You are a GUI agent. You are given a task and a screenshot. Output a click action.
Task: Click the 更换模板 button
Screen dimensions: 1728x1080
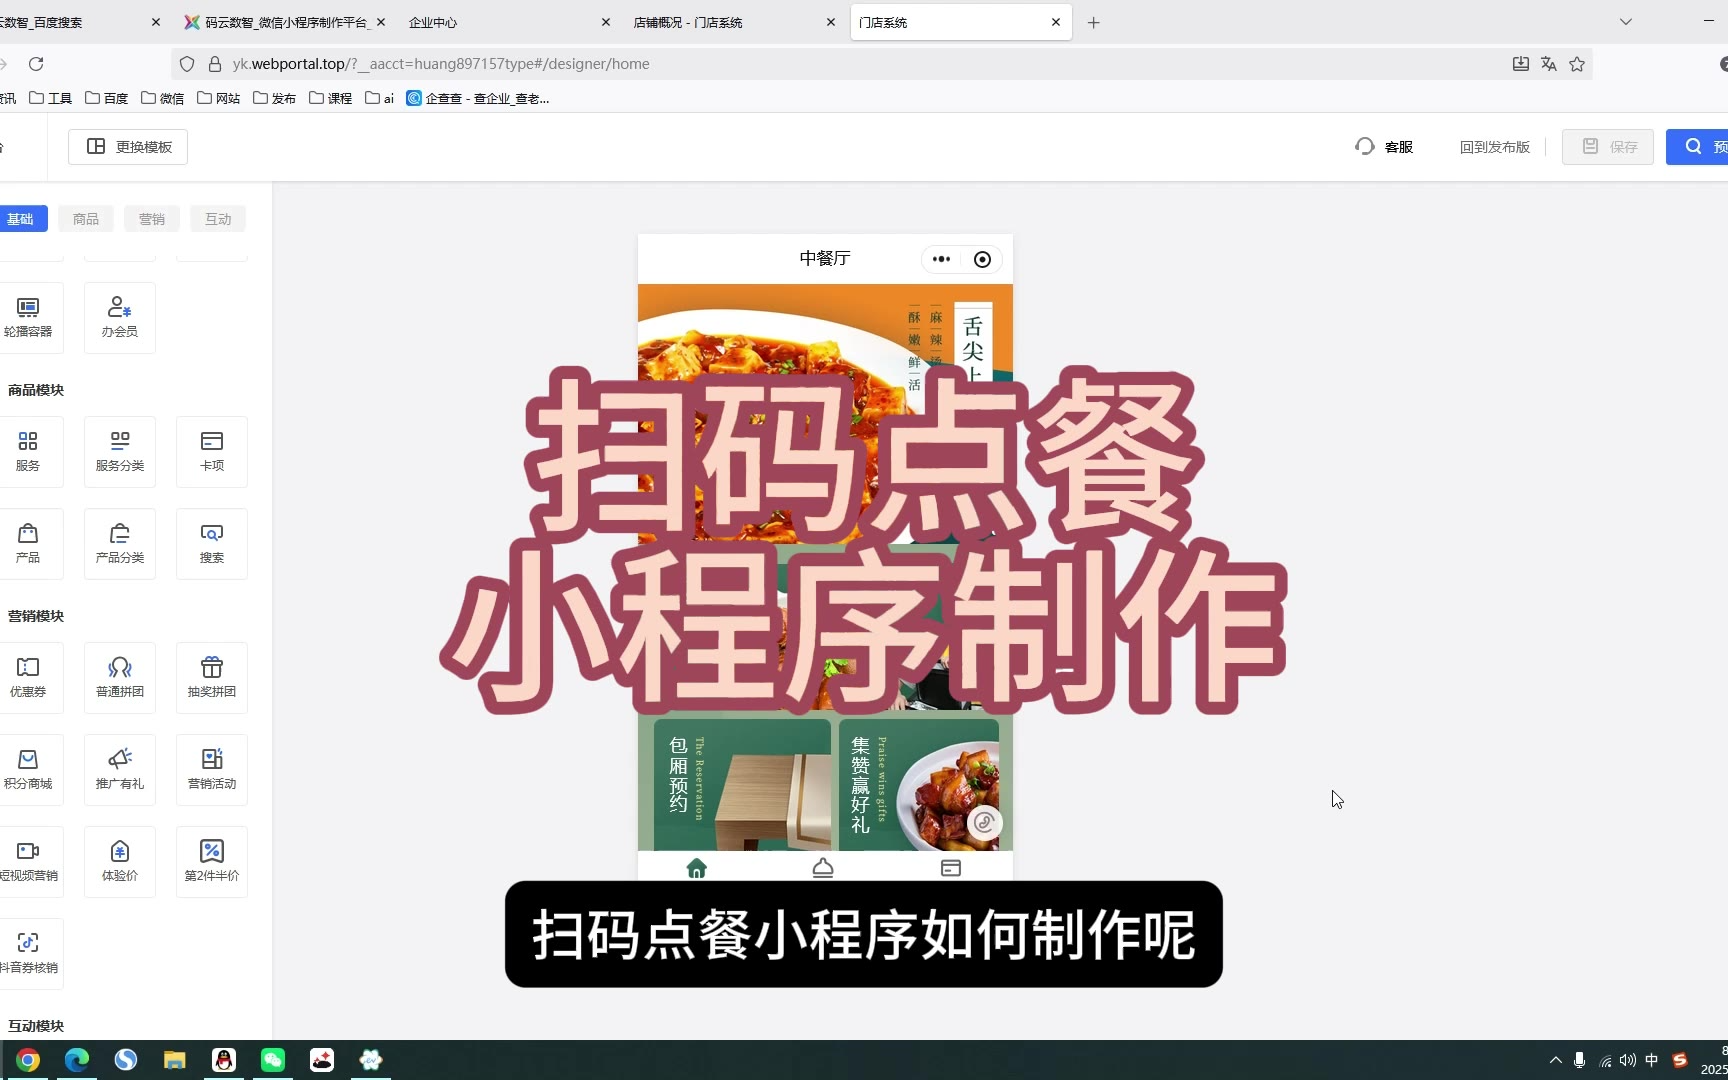point(128,147)
